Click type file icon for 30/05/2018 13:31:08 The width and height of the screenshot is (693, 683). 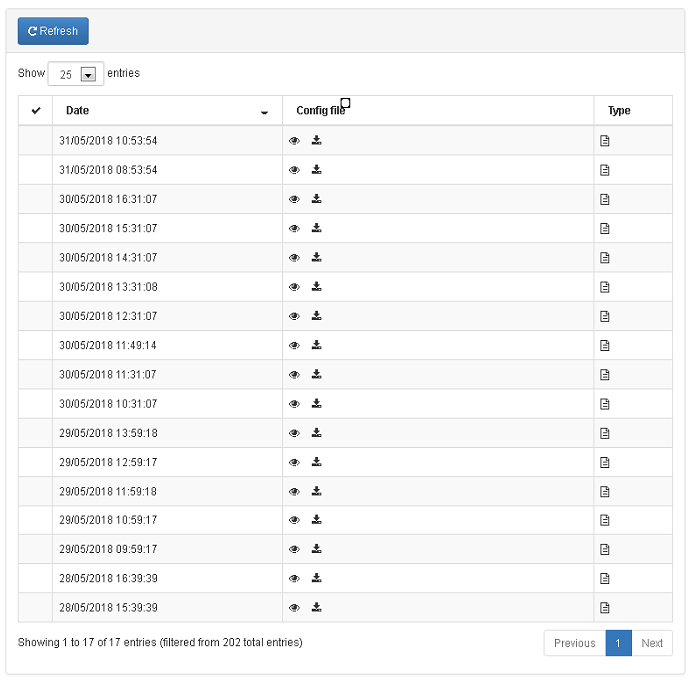coord(605,287)
